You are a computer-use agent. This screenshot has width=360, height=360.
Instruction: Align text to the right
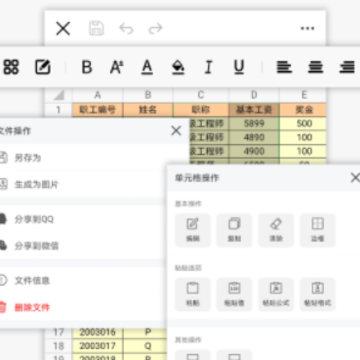tap(347, 67)
